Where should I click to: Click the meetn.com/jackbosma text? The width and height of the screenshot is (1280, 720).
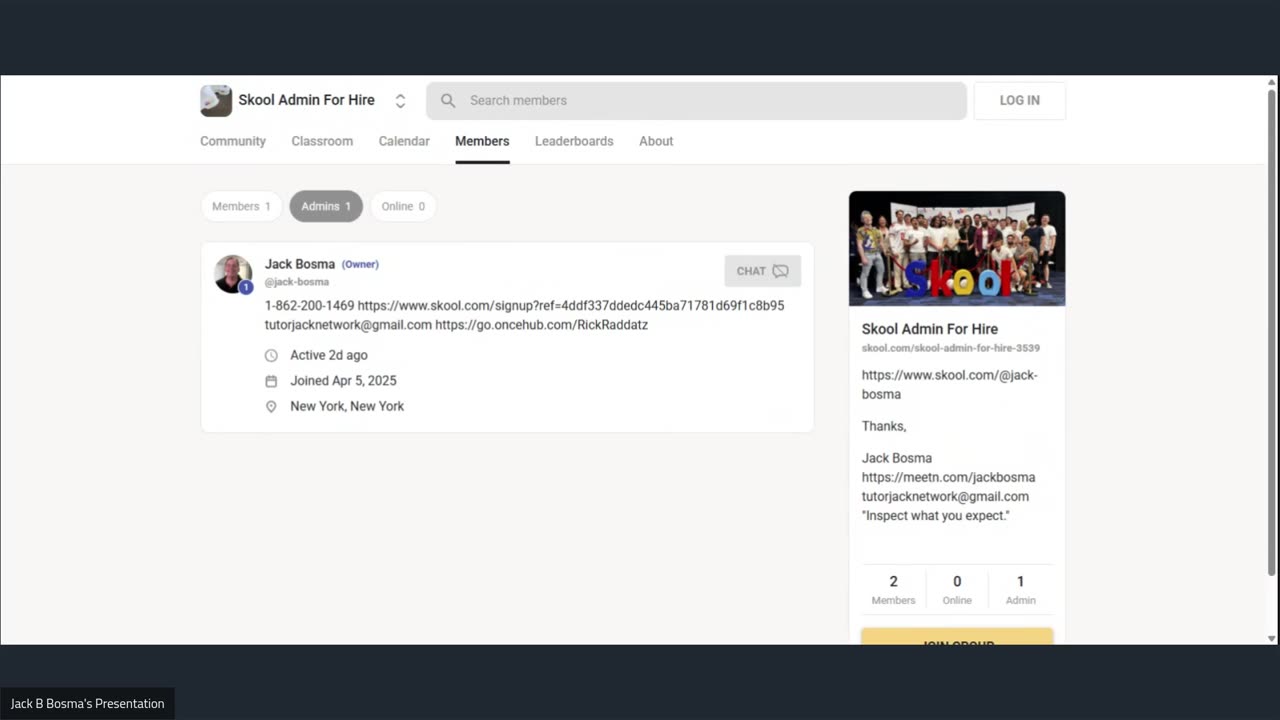pyautogui.click(x=948, y=477)
